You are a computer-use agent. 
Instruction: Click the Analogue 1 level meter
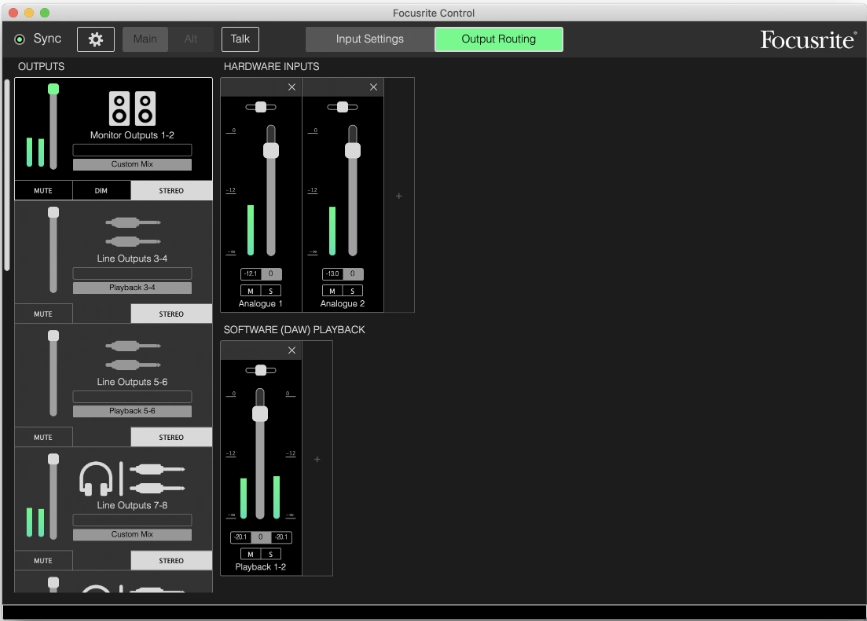coord(250,230)
